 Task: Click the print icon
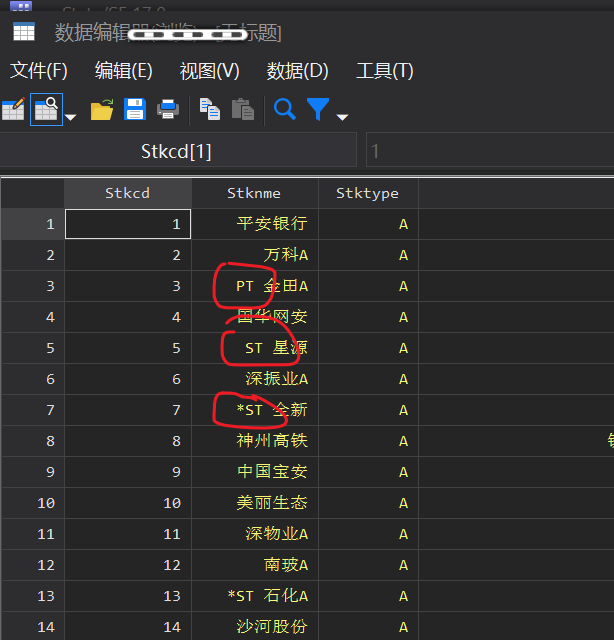[x=168, y=109]
